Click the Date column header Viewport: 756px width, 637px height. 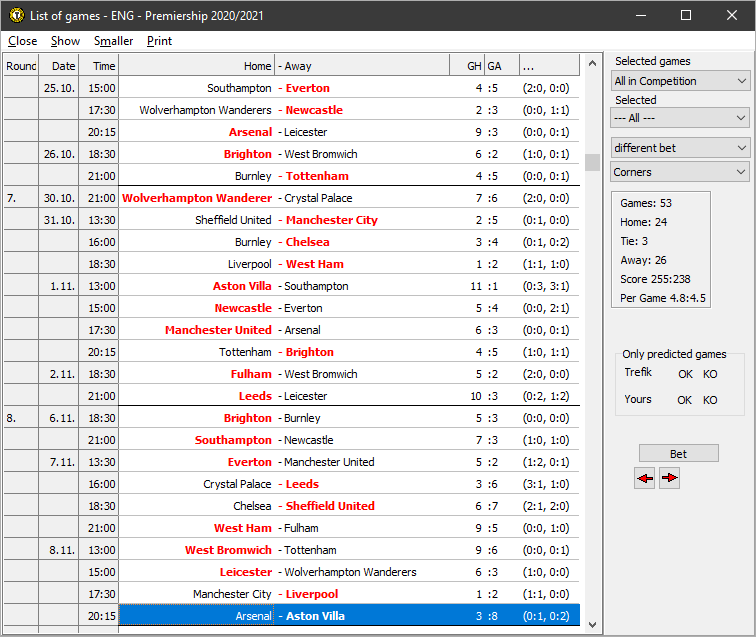click(63, 66)
